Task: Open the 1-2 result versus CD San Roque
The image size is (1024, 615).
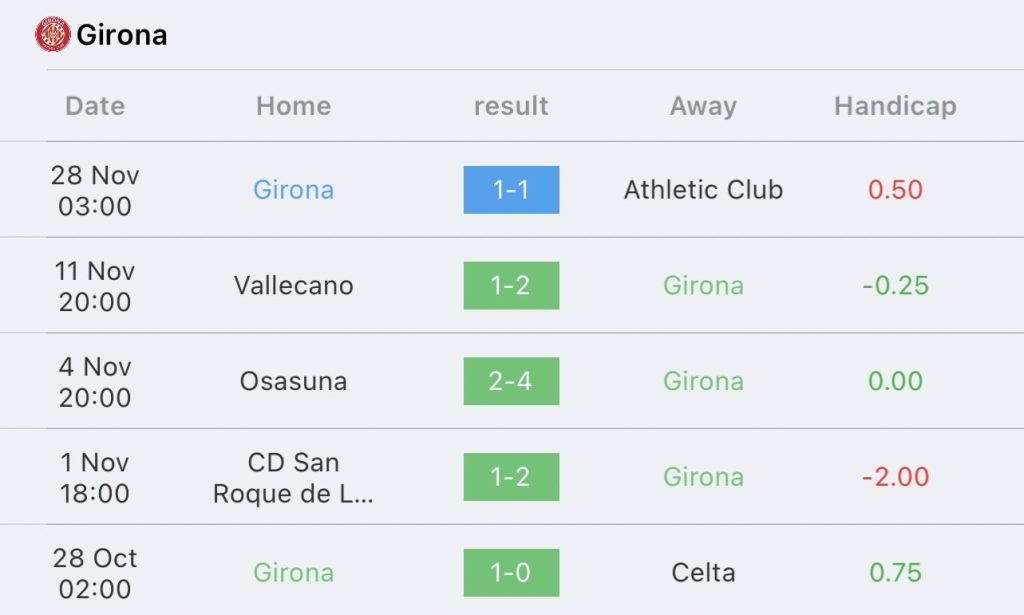Action: coord(511,477)
